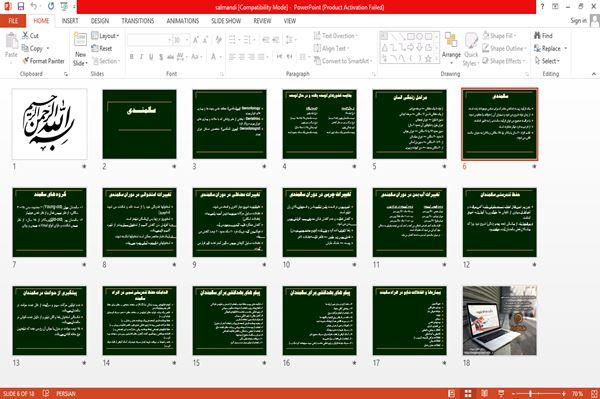Click the zoom out minus button
Screen dimensions: 600x399
point(514,394)
